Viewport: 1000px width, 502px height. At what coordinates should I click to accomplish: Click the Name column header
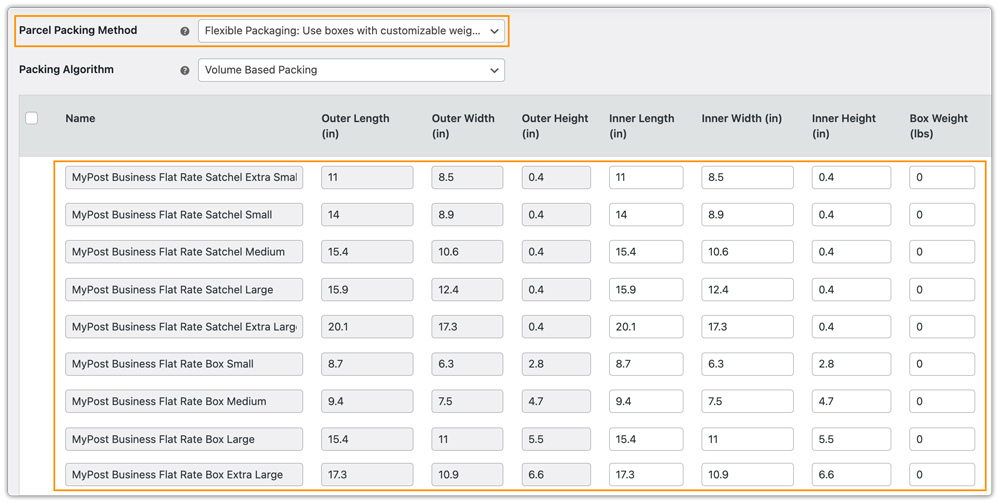pos(80,118)
